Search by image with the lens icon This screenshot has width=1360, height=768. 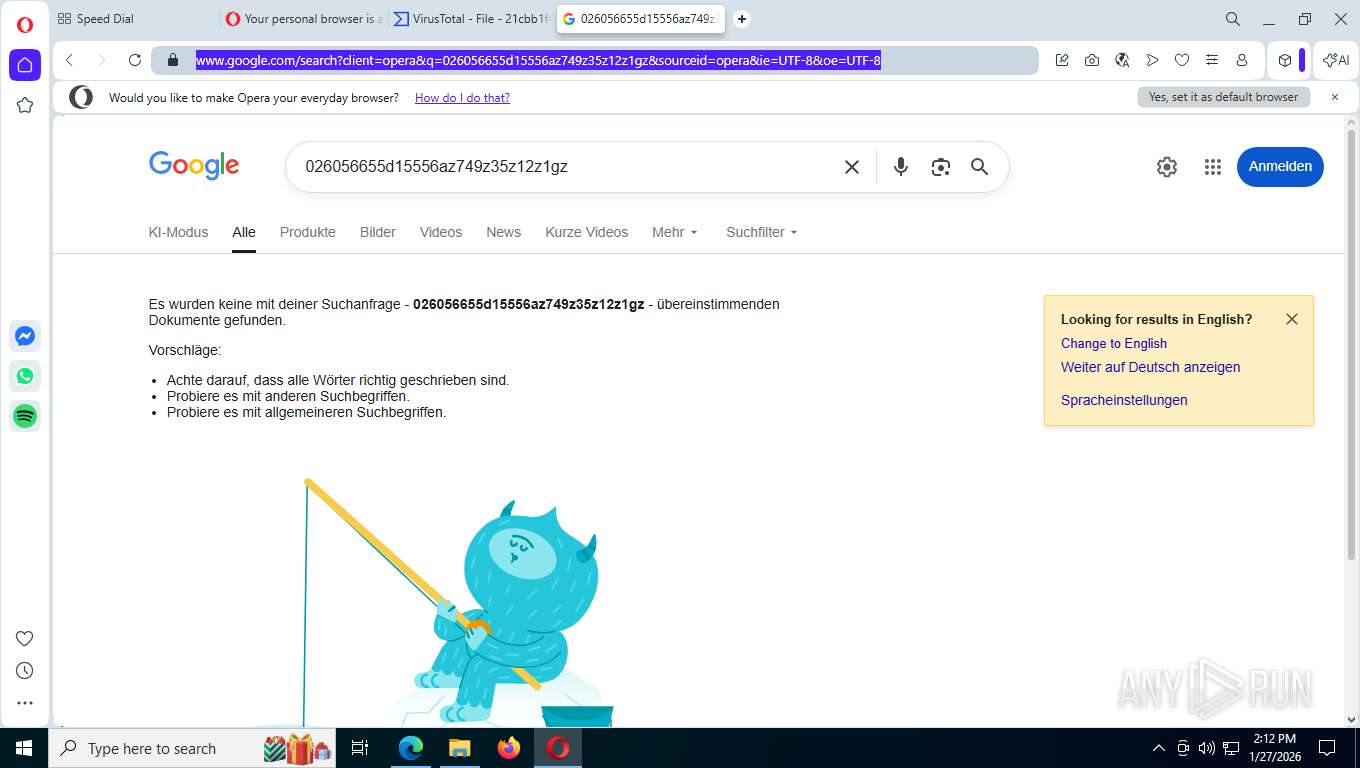[940, 167]
